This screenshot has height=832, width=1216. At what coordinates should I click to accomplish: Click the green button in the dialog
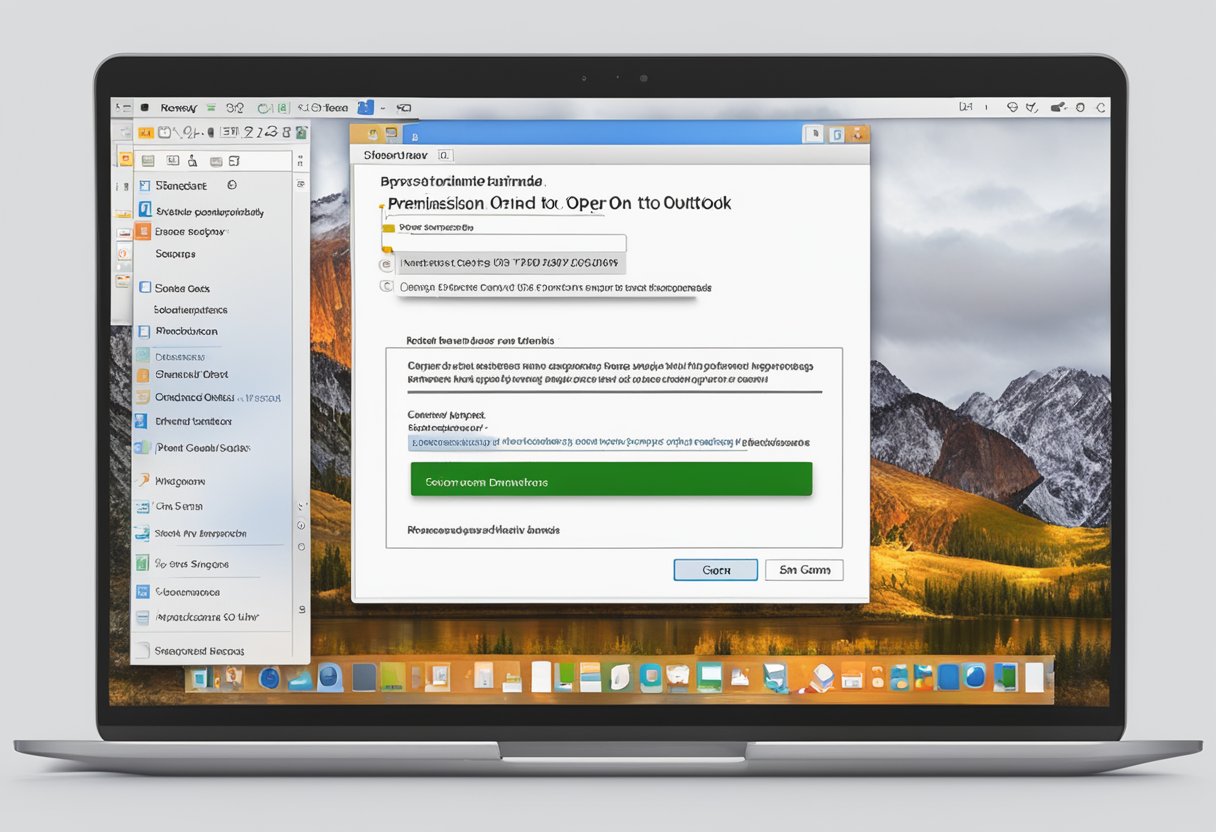pos(611,479)
